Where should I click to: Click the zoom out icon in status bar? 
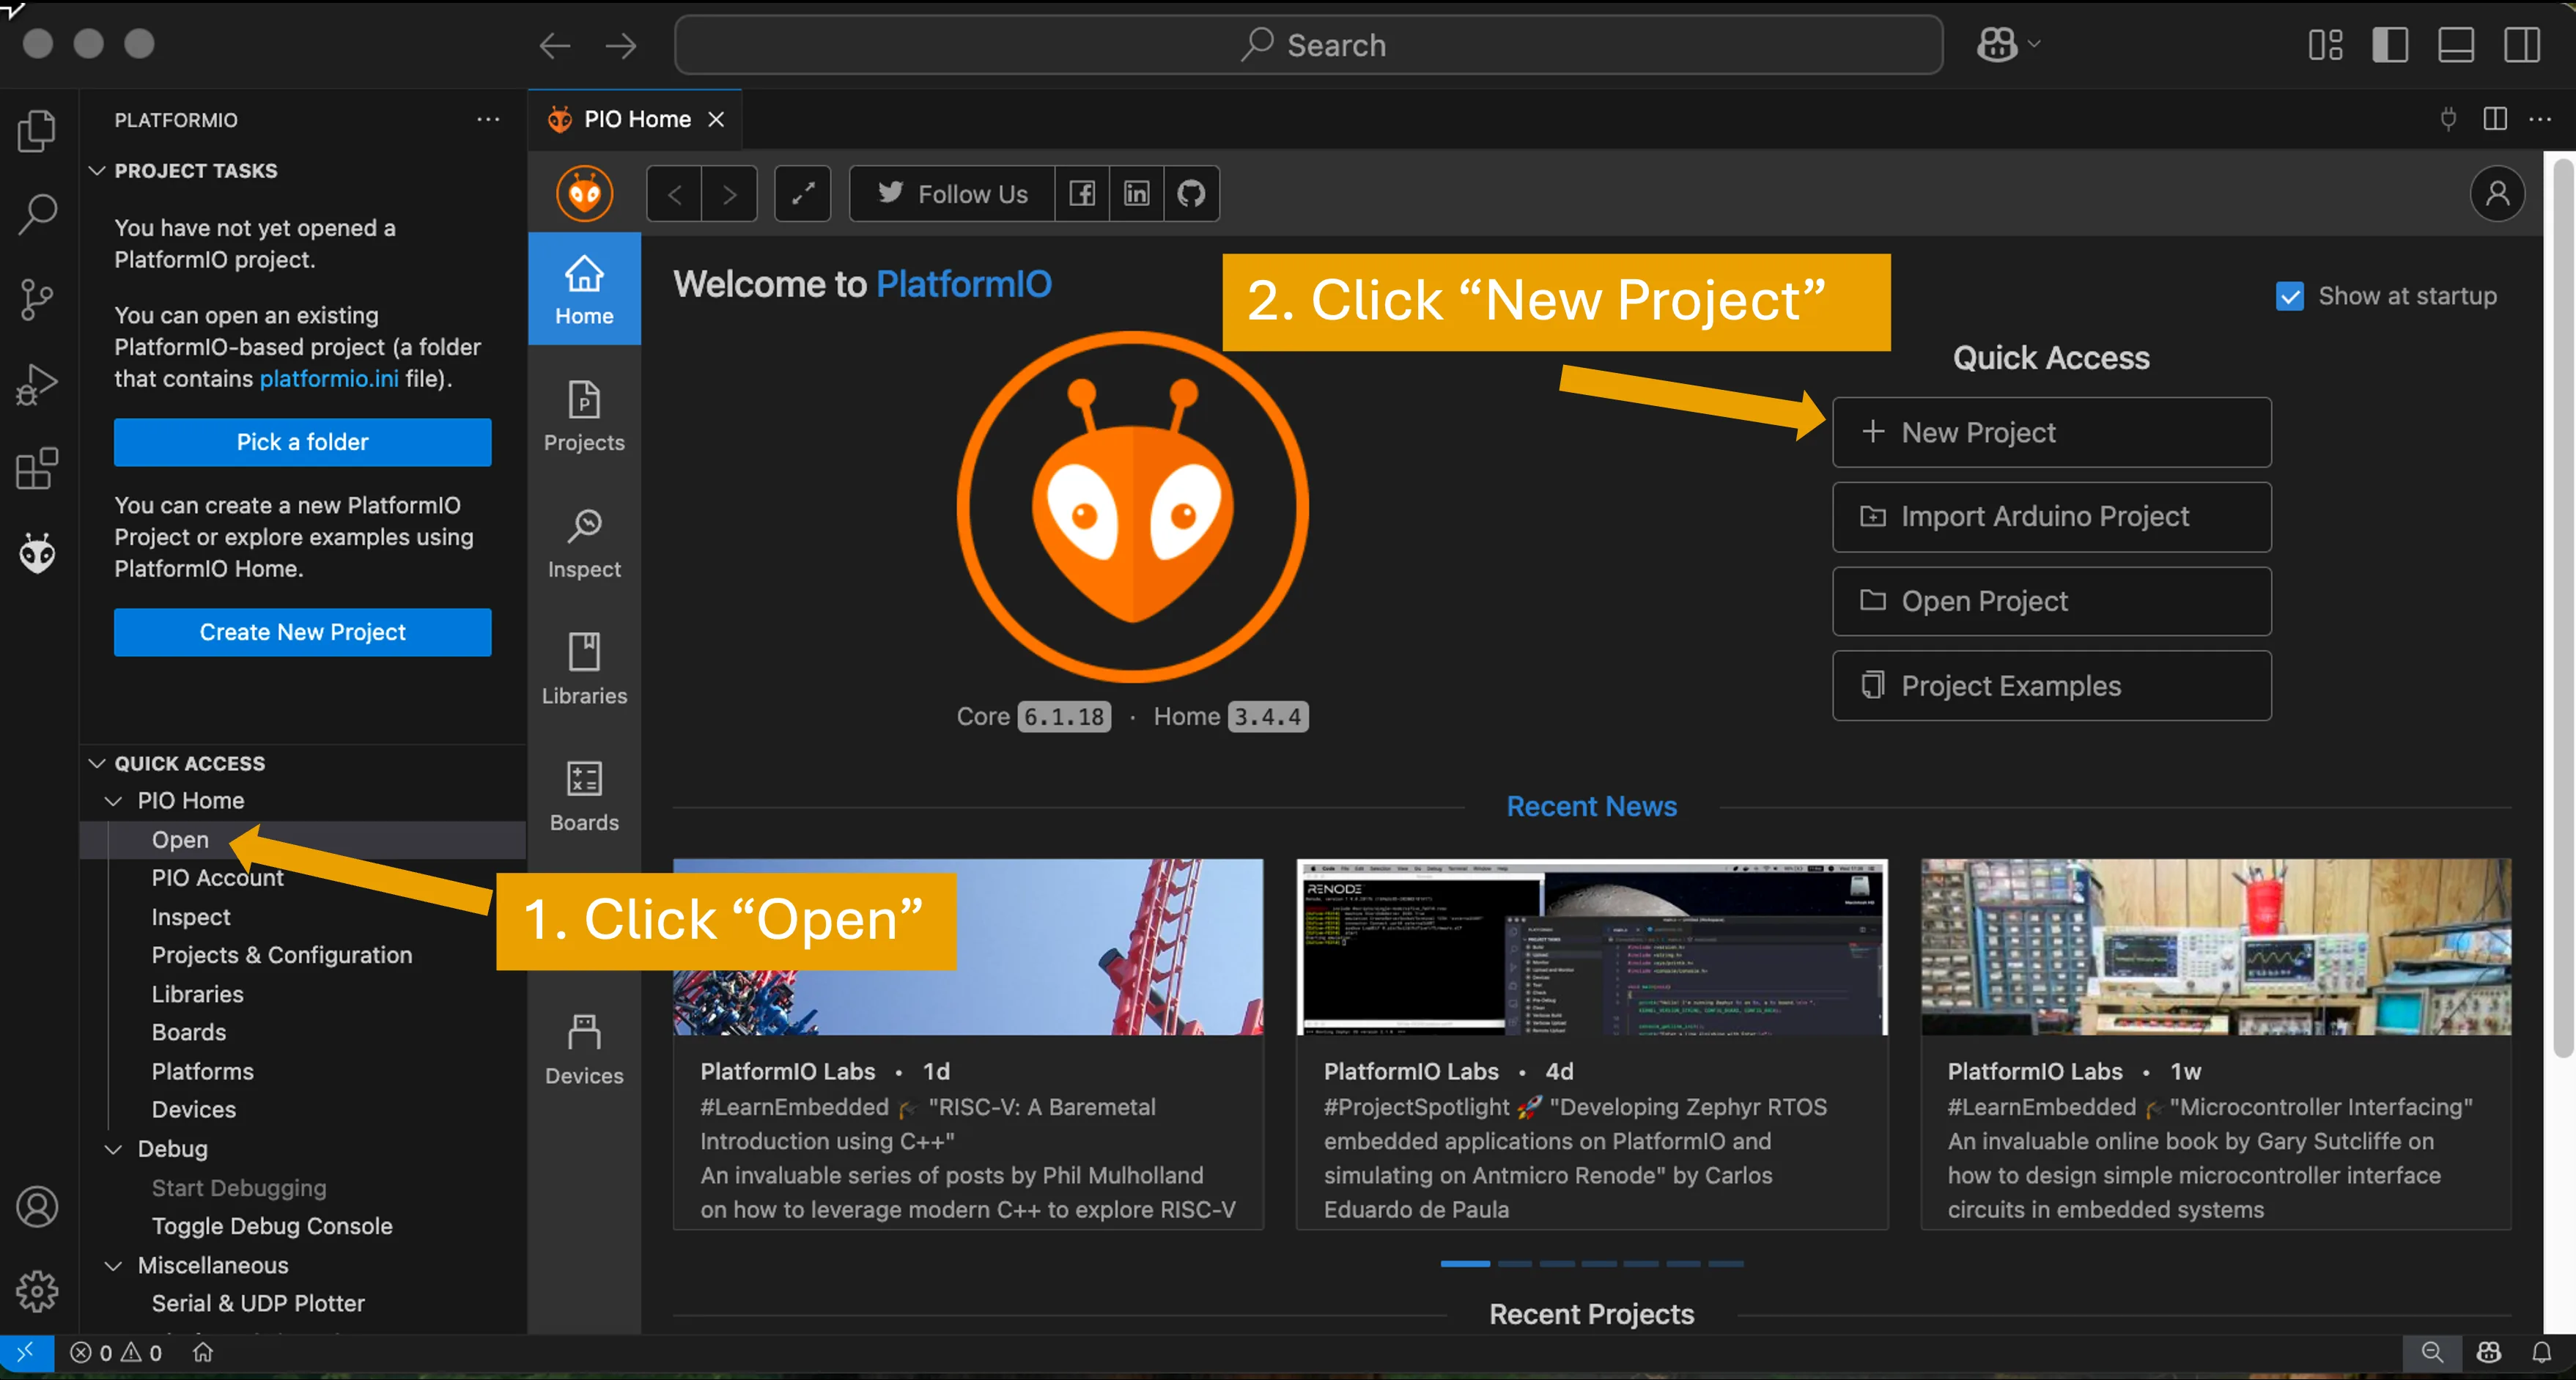(x=2431, y=1353)
